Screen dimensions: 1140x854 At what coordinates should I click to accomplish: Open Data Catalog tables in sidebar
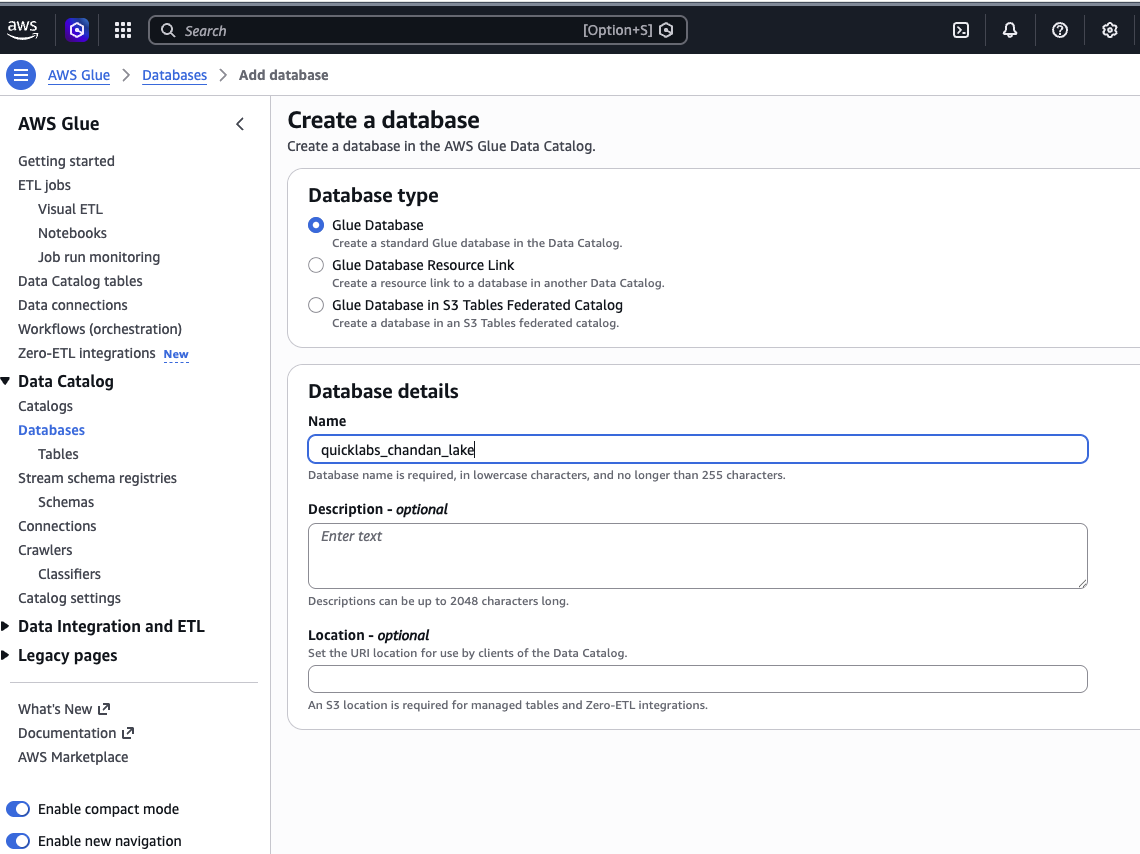pyautogui.click(x=80, y=281)
